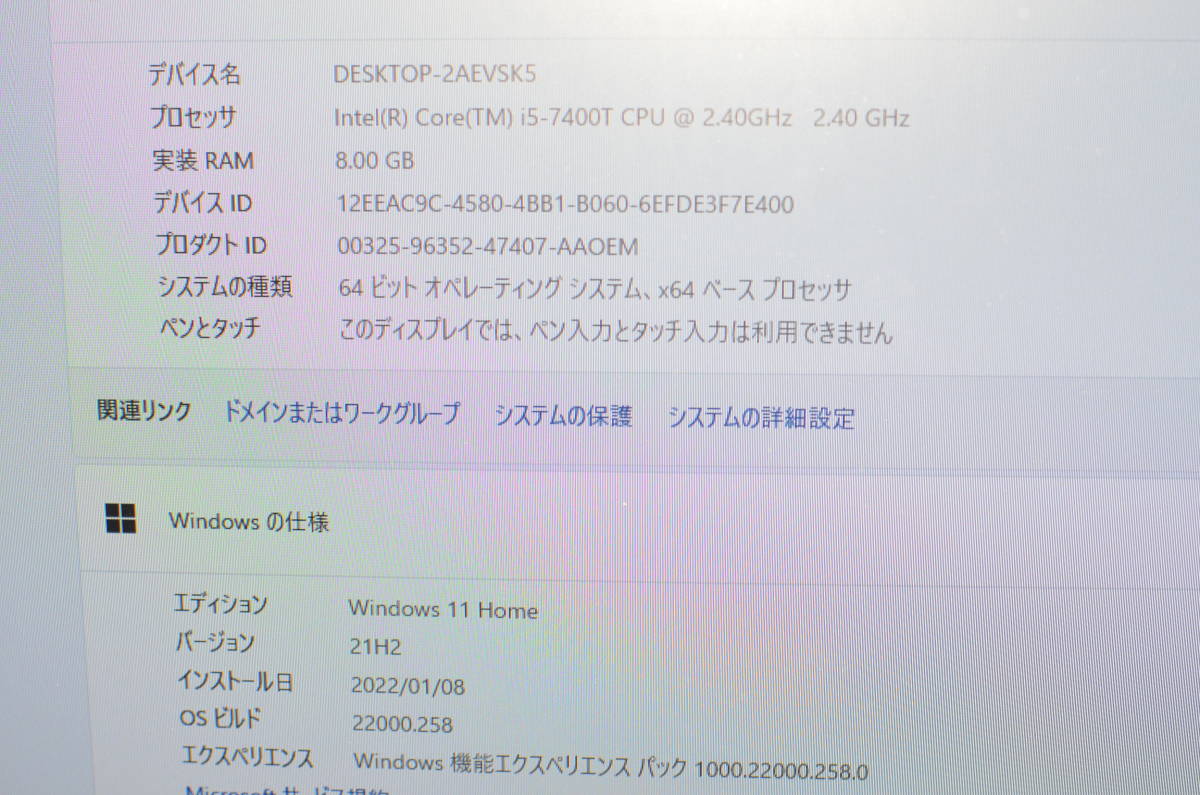Image resolution: width=1200 pixels, height=795 pixels.
Task: Click the バージョン label
Action: coord(215,643)
